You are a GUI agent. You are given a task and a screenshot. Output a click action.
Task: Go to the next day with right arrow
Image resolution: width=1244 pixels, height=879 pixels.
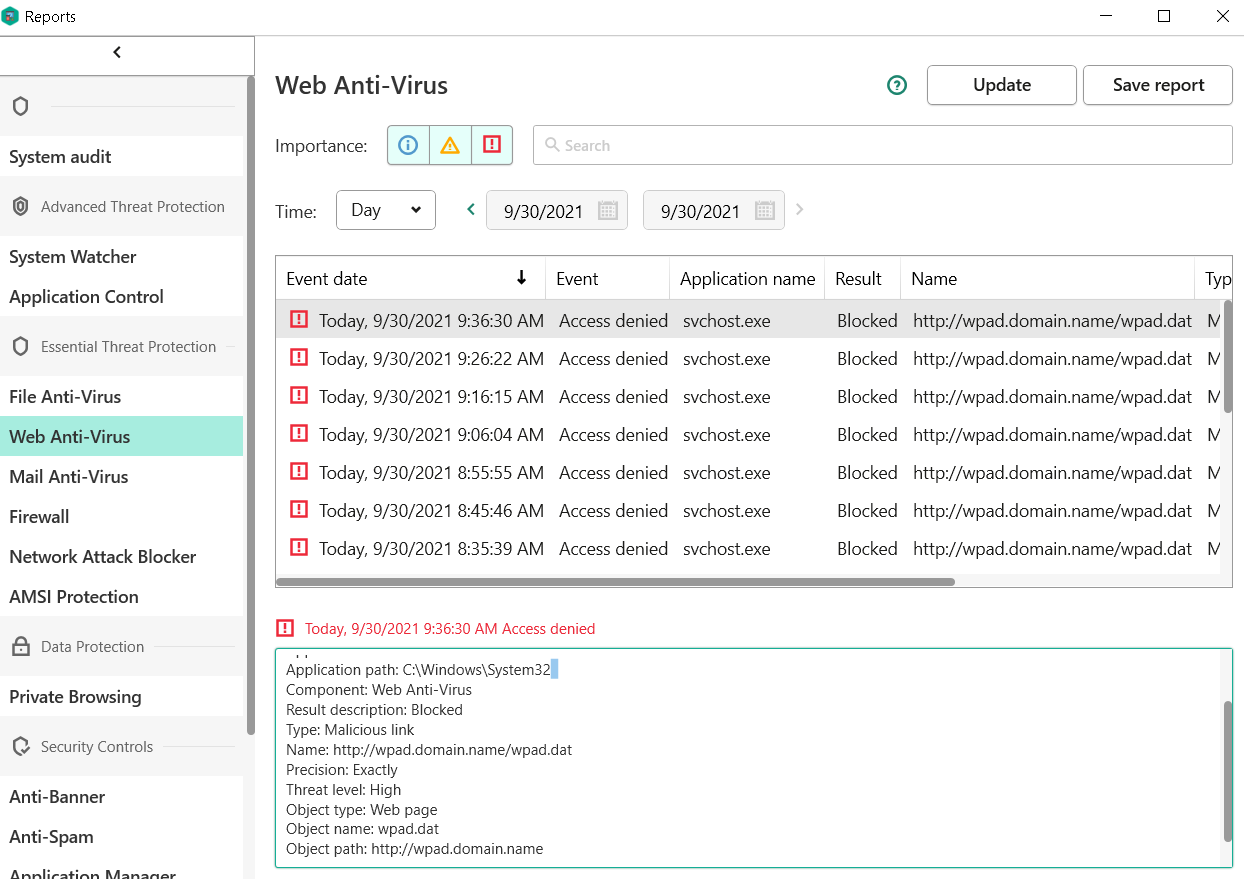coord(799,210)
